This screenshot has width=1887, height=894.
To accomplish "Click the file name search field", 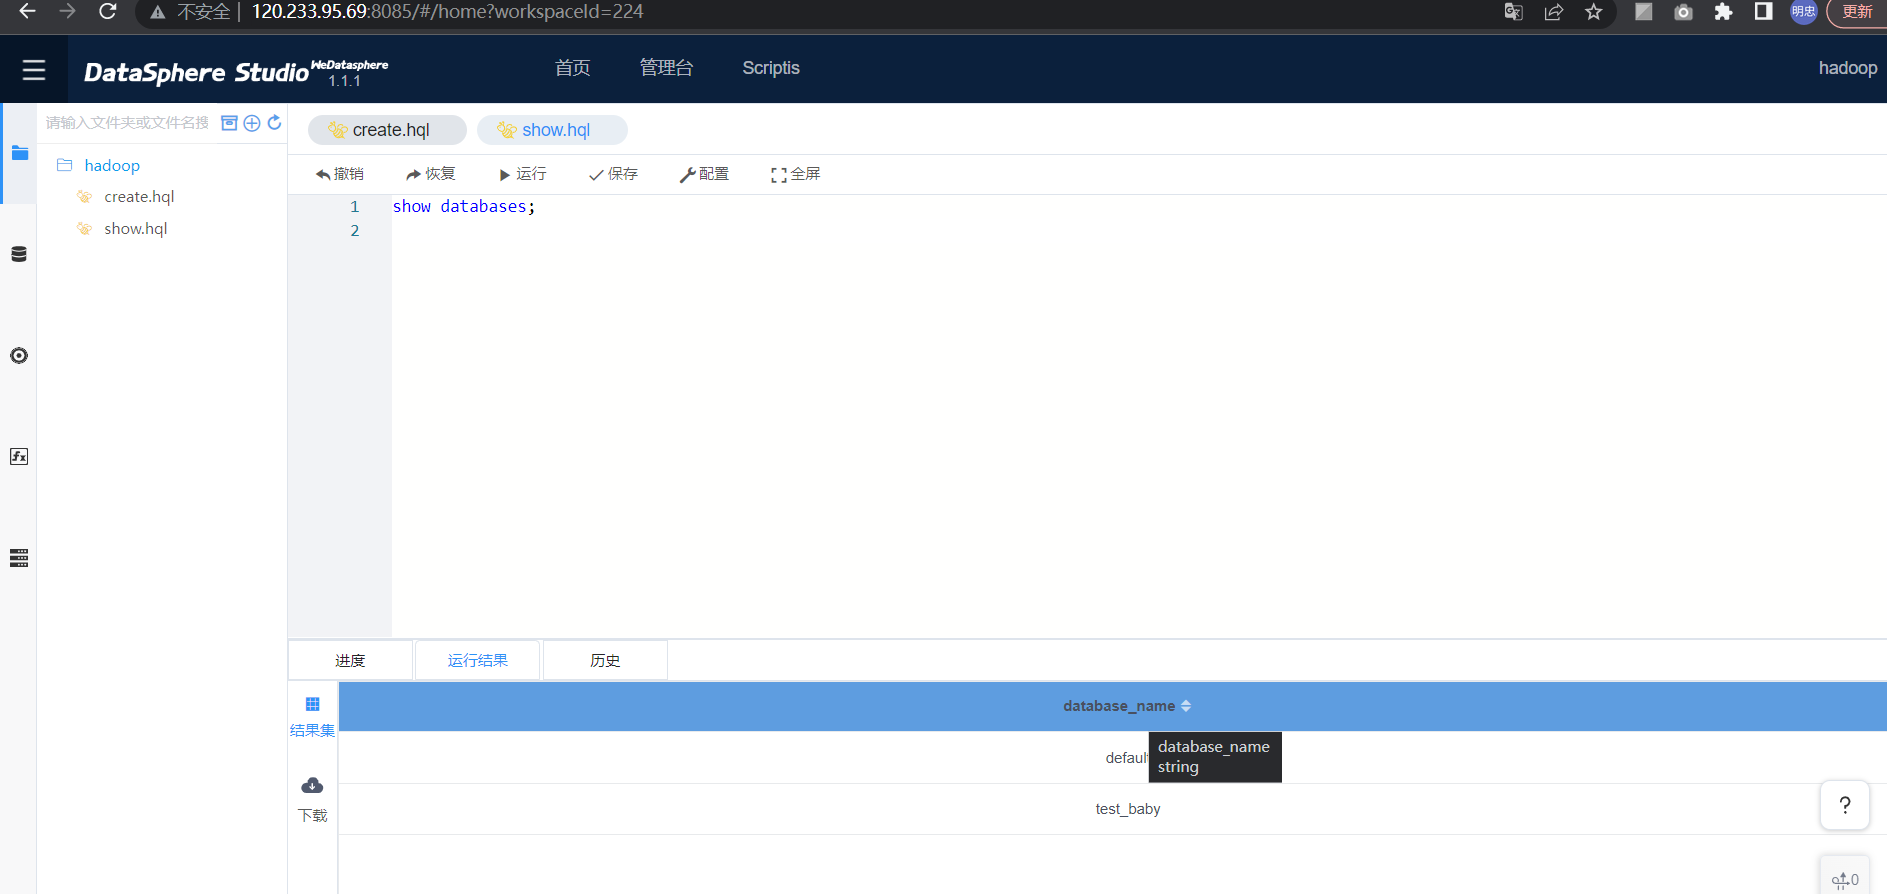I will click(127, 123).
